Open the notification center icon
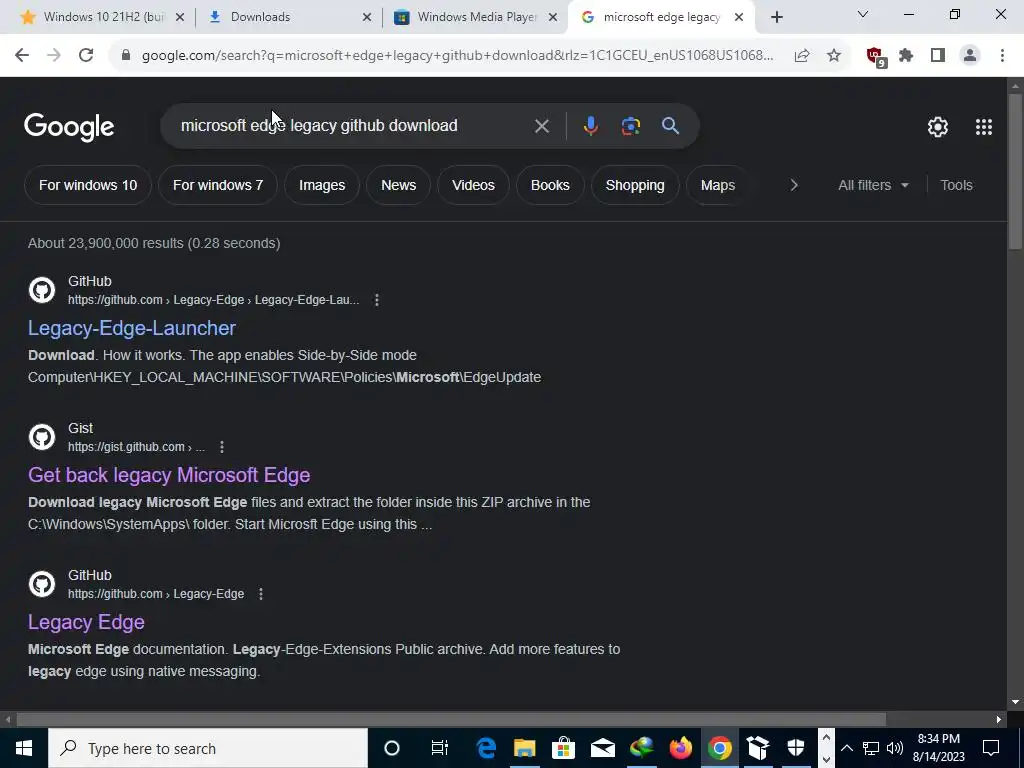1024x768 pixels. 991,748
